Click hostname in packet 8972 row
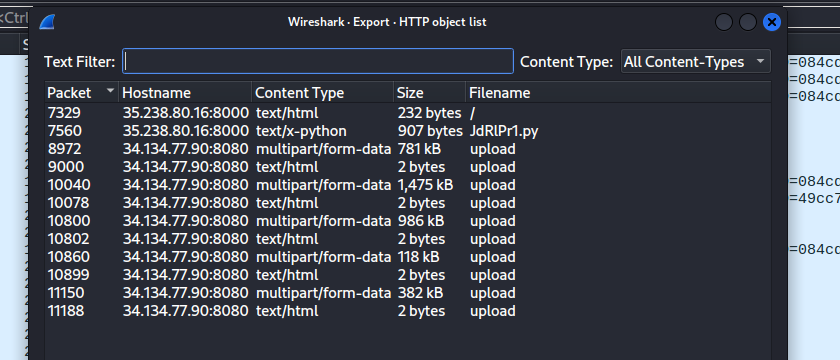840x360 pixels. tap(185, 149)
